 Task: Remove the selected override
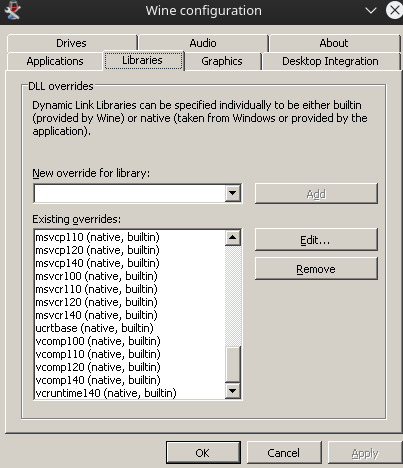(x=316, y=269)
